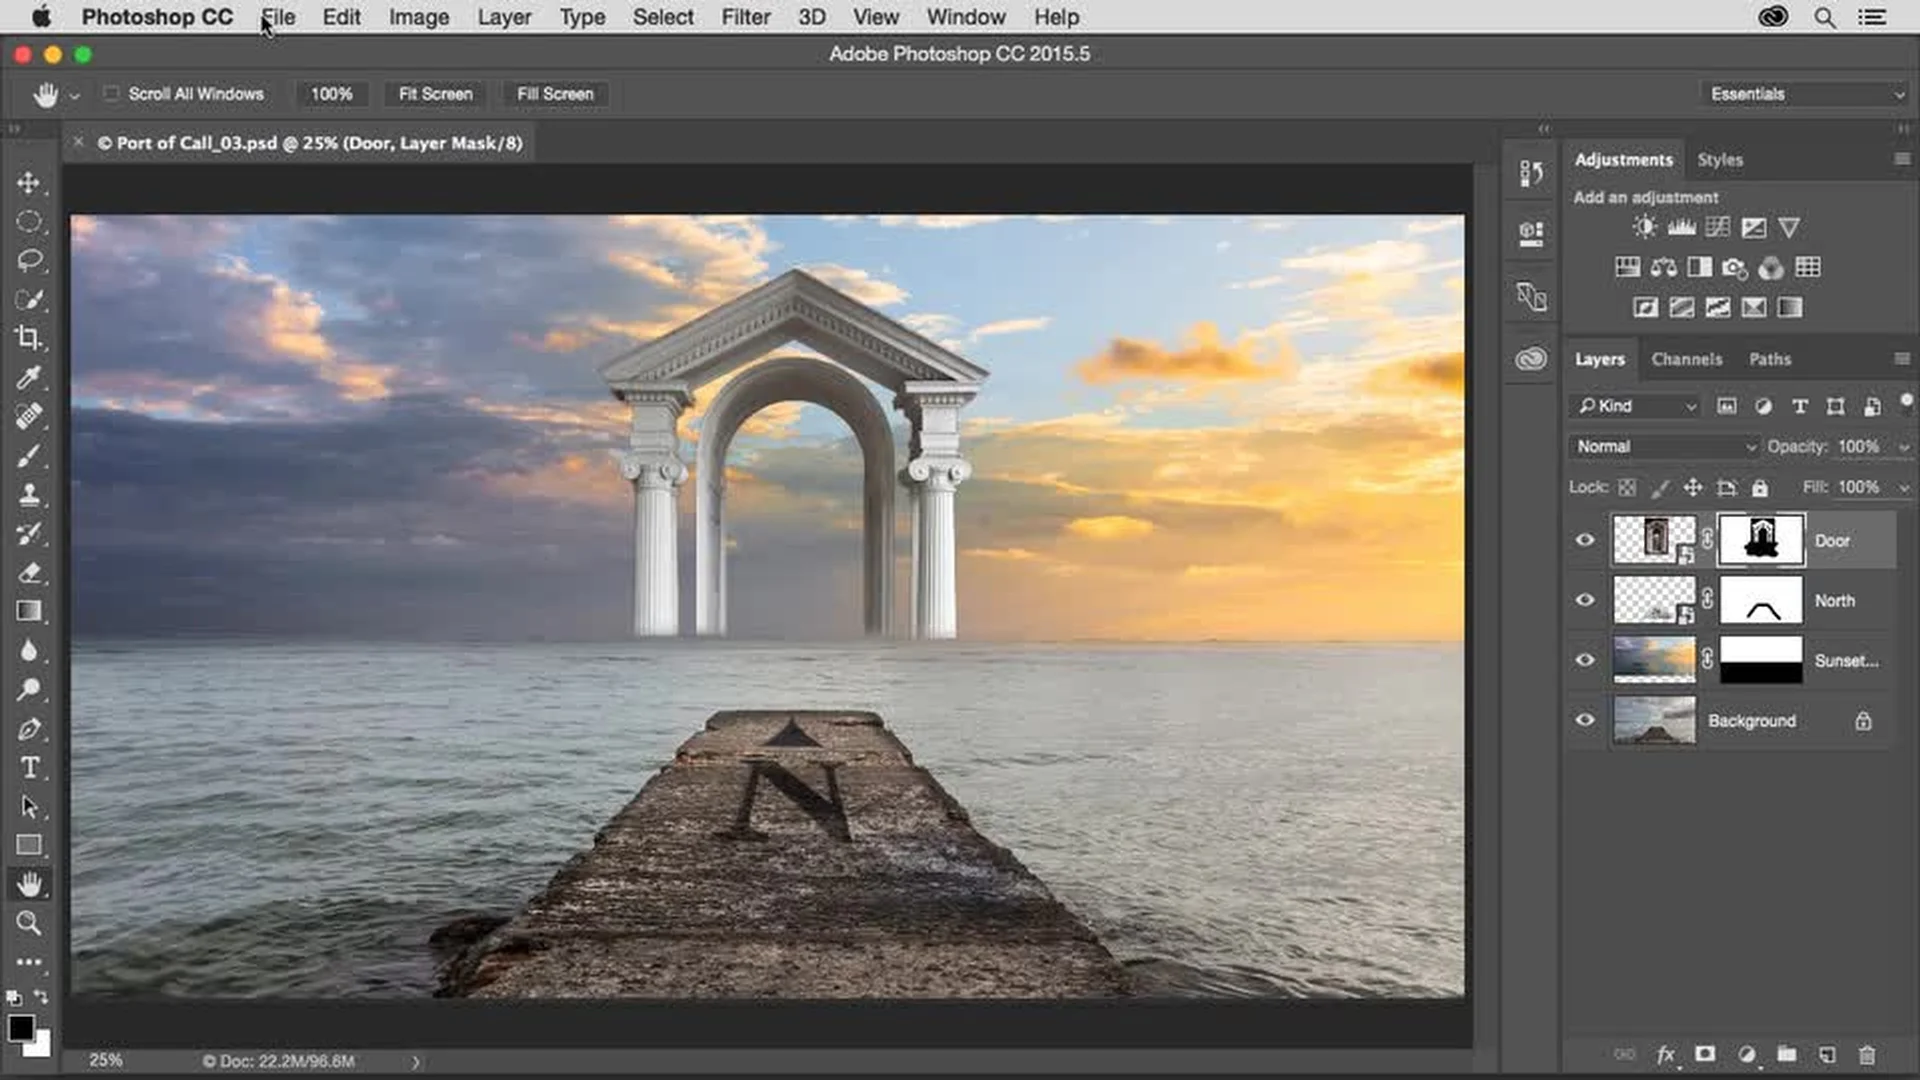Select the History Brush tool
Image resolution: width=1920 pixels, height=1080 pixels.
point(28,533)
